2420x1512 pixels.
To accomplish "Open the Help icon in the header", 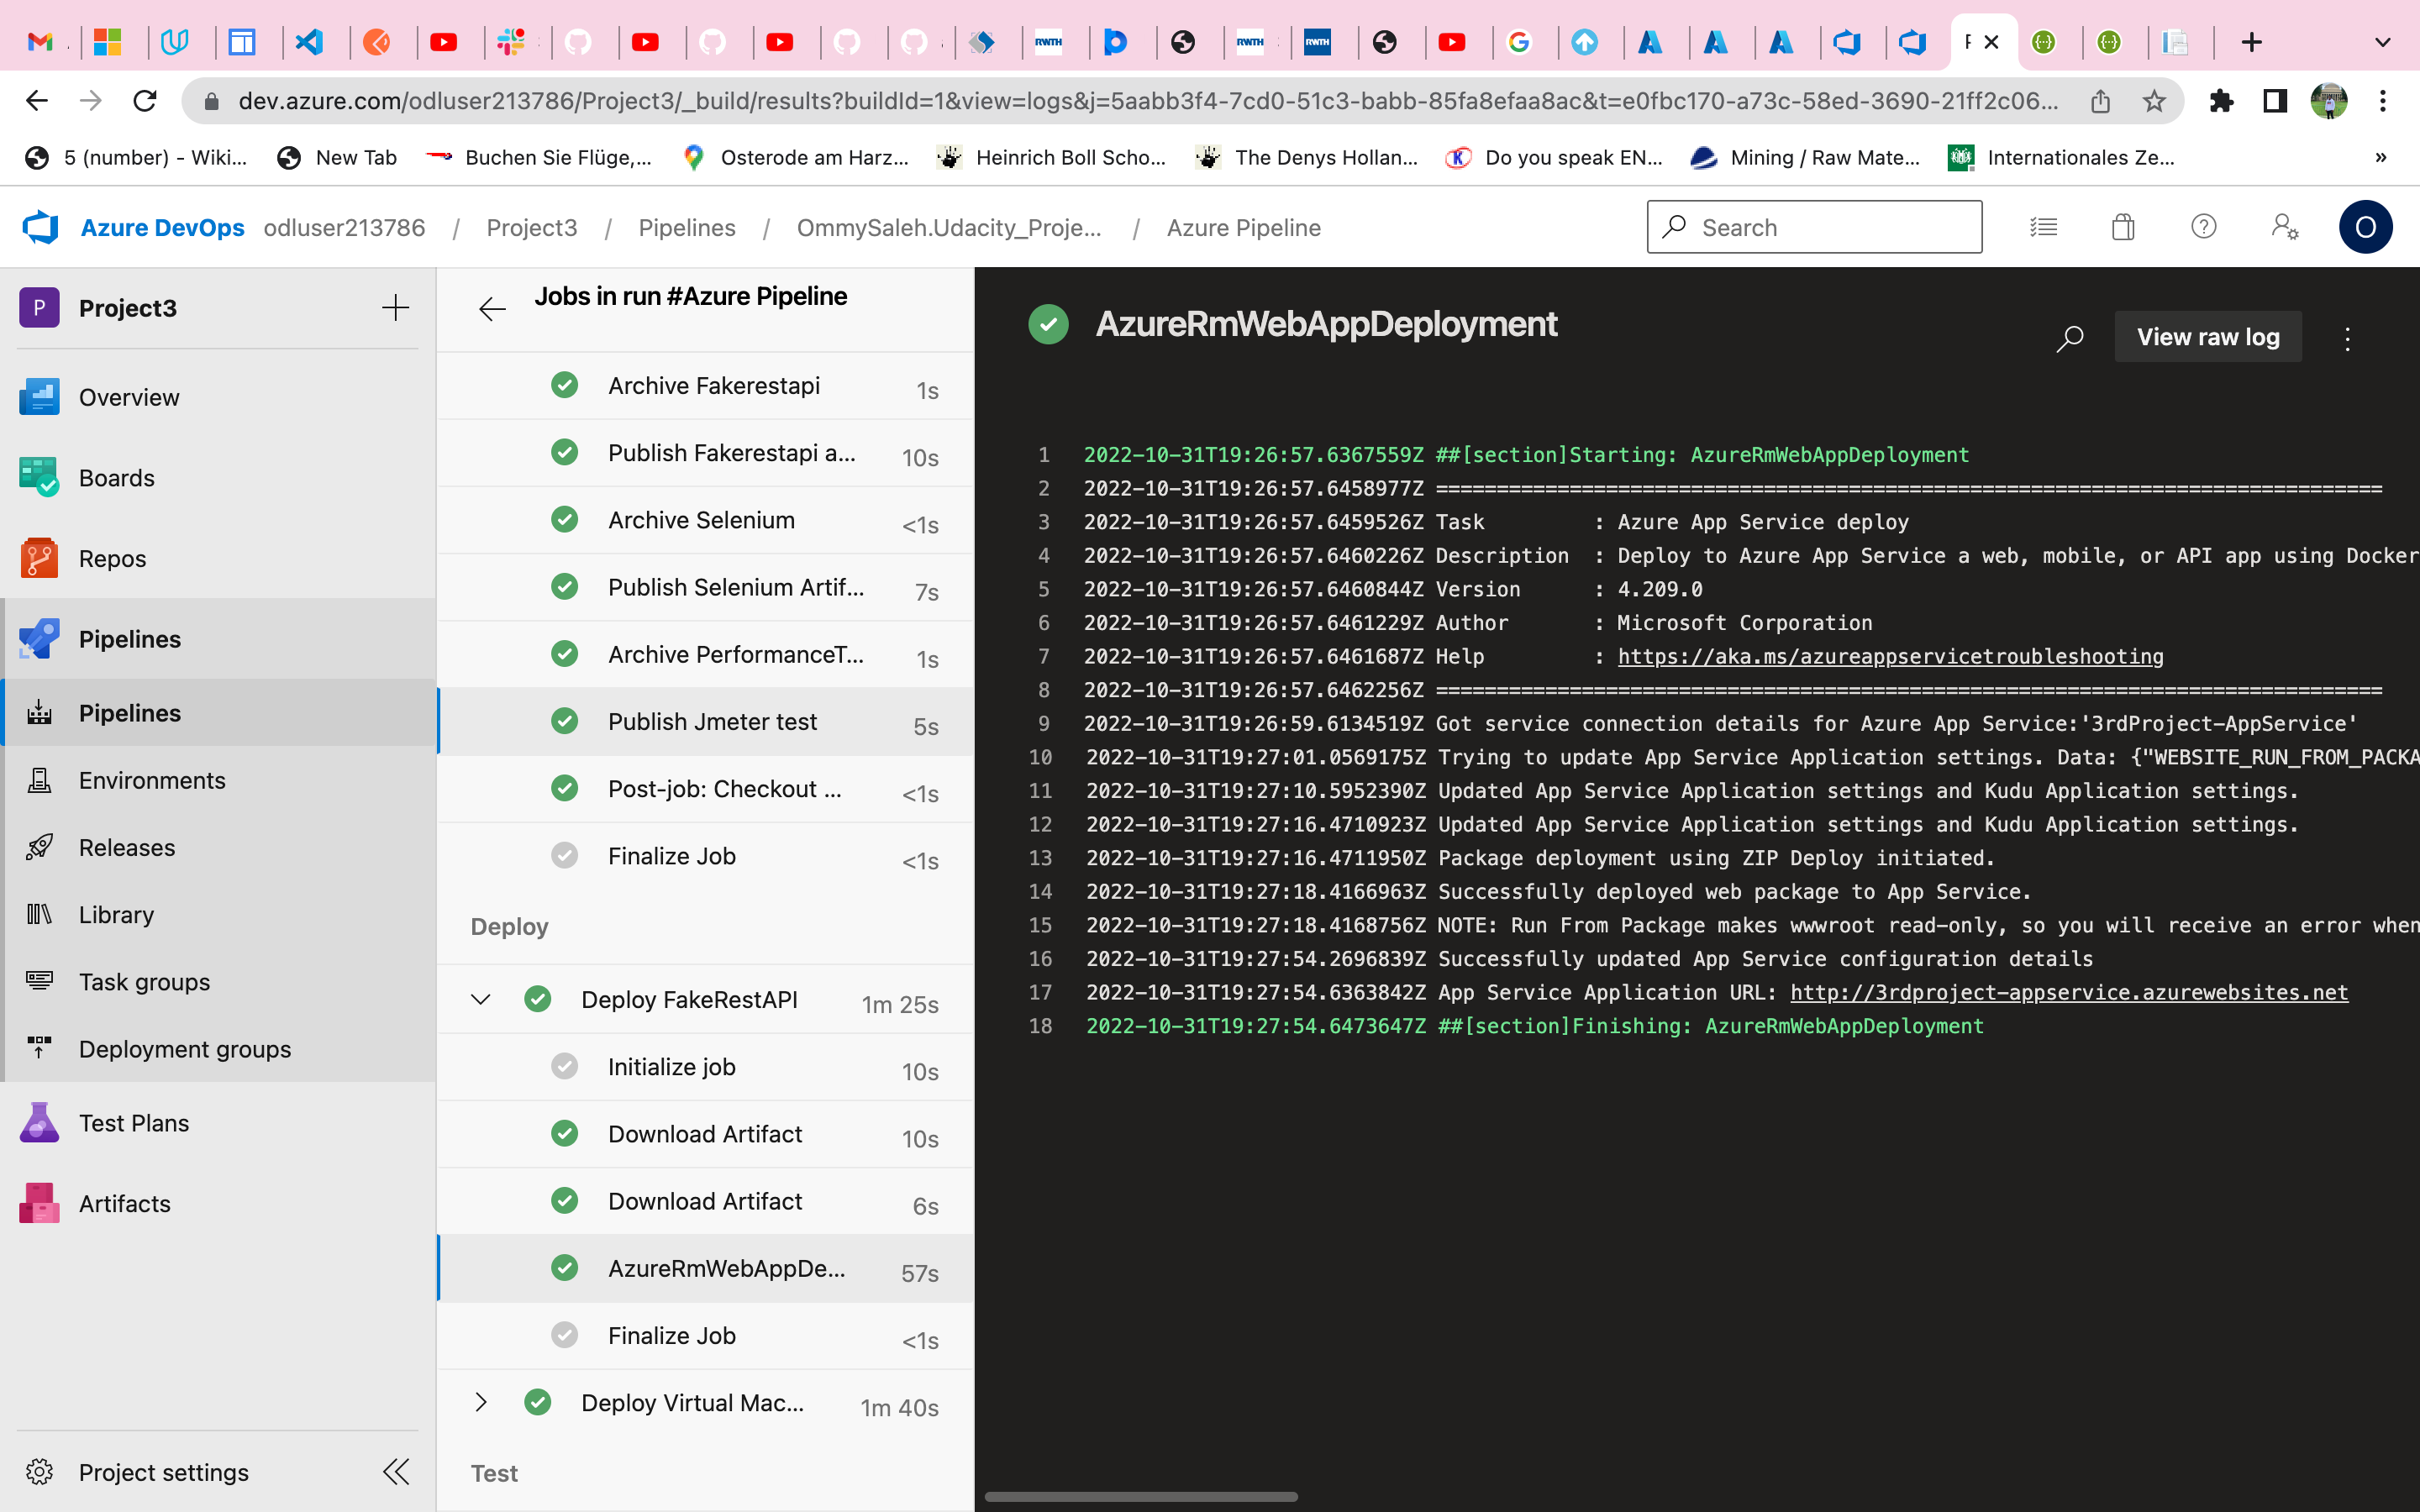I will click(x=2203, y=227).
